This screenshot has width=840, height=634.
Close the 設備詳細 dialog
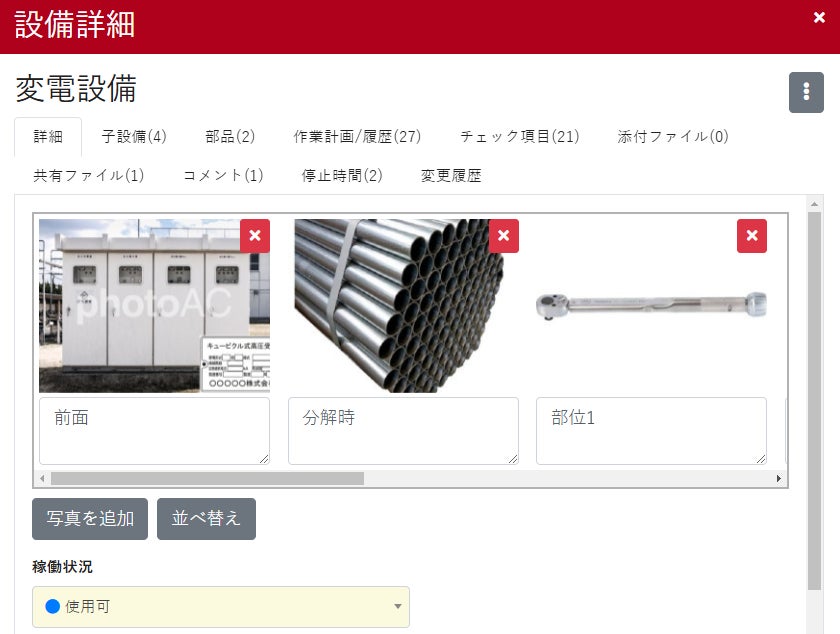[x=819, y=18]
